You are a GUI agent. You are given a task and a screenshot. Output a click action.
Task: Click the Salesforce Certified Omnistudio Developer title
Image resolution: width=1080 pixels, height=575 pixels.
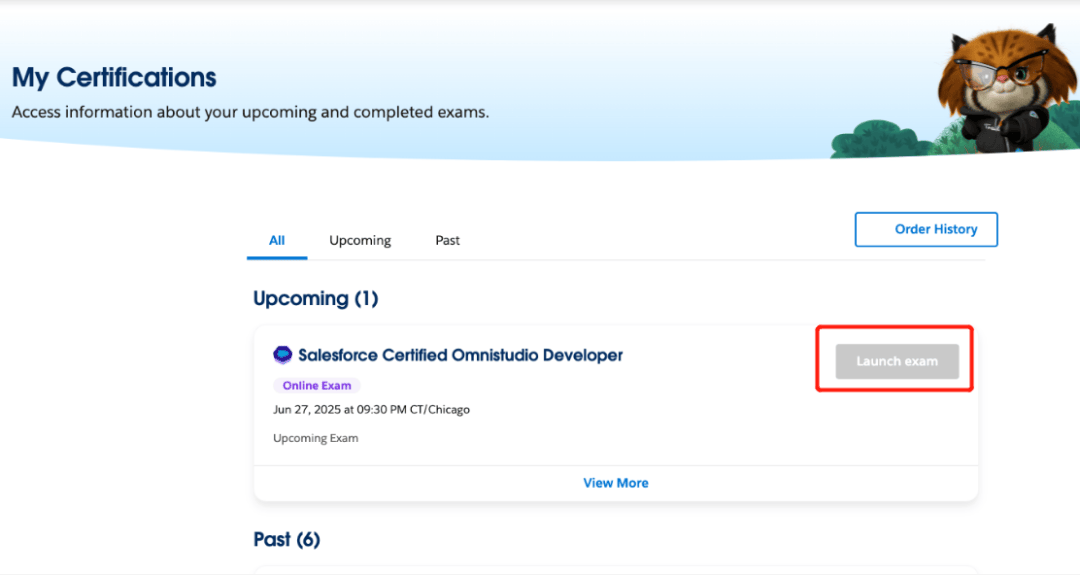(460, 355)
